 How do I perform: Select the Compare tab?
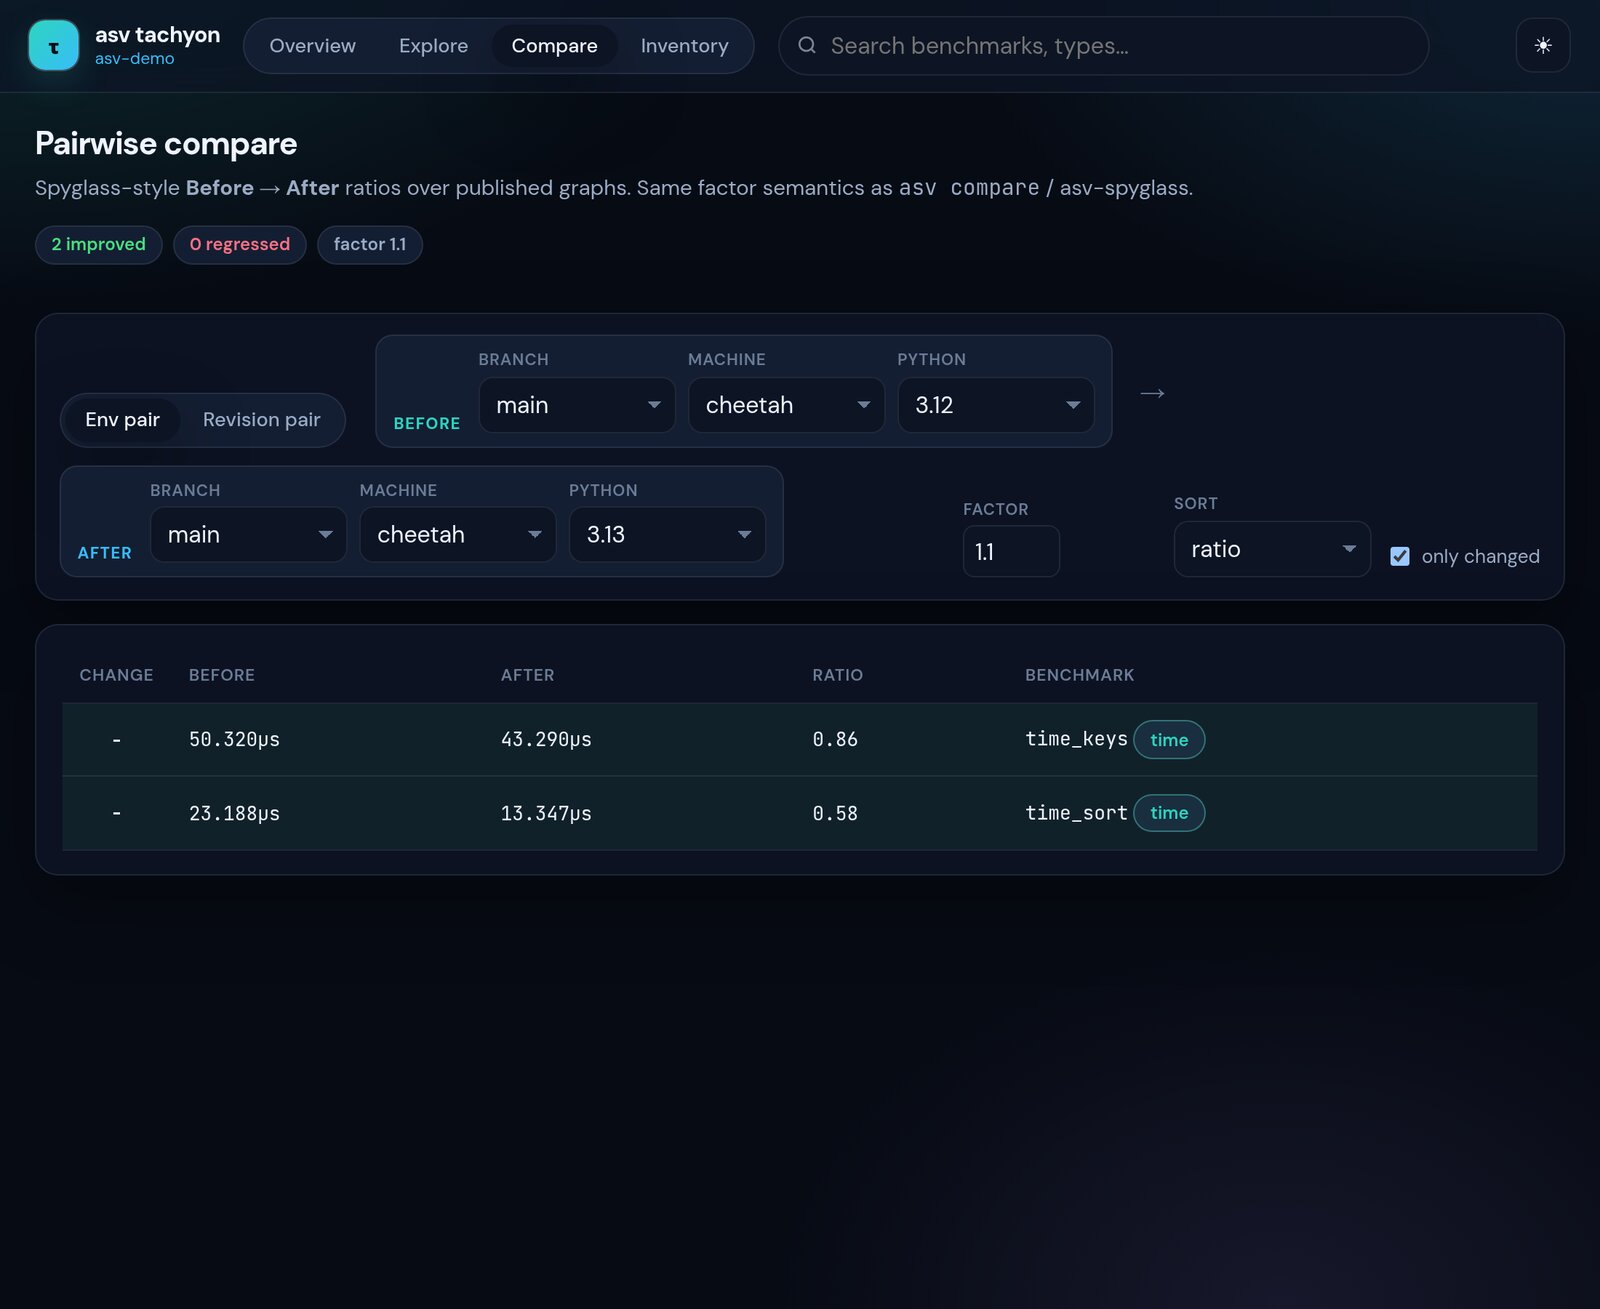tap(554, 45)
